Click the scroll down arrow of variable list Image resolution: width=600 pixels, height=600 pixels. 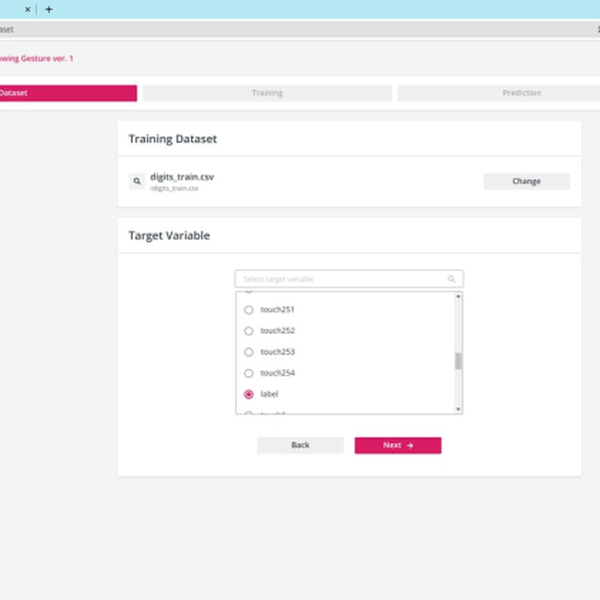pyautogui.click(x=458, y=409)
